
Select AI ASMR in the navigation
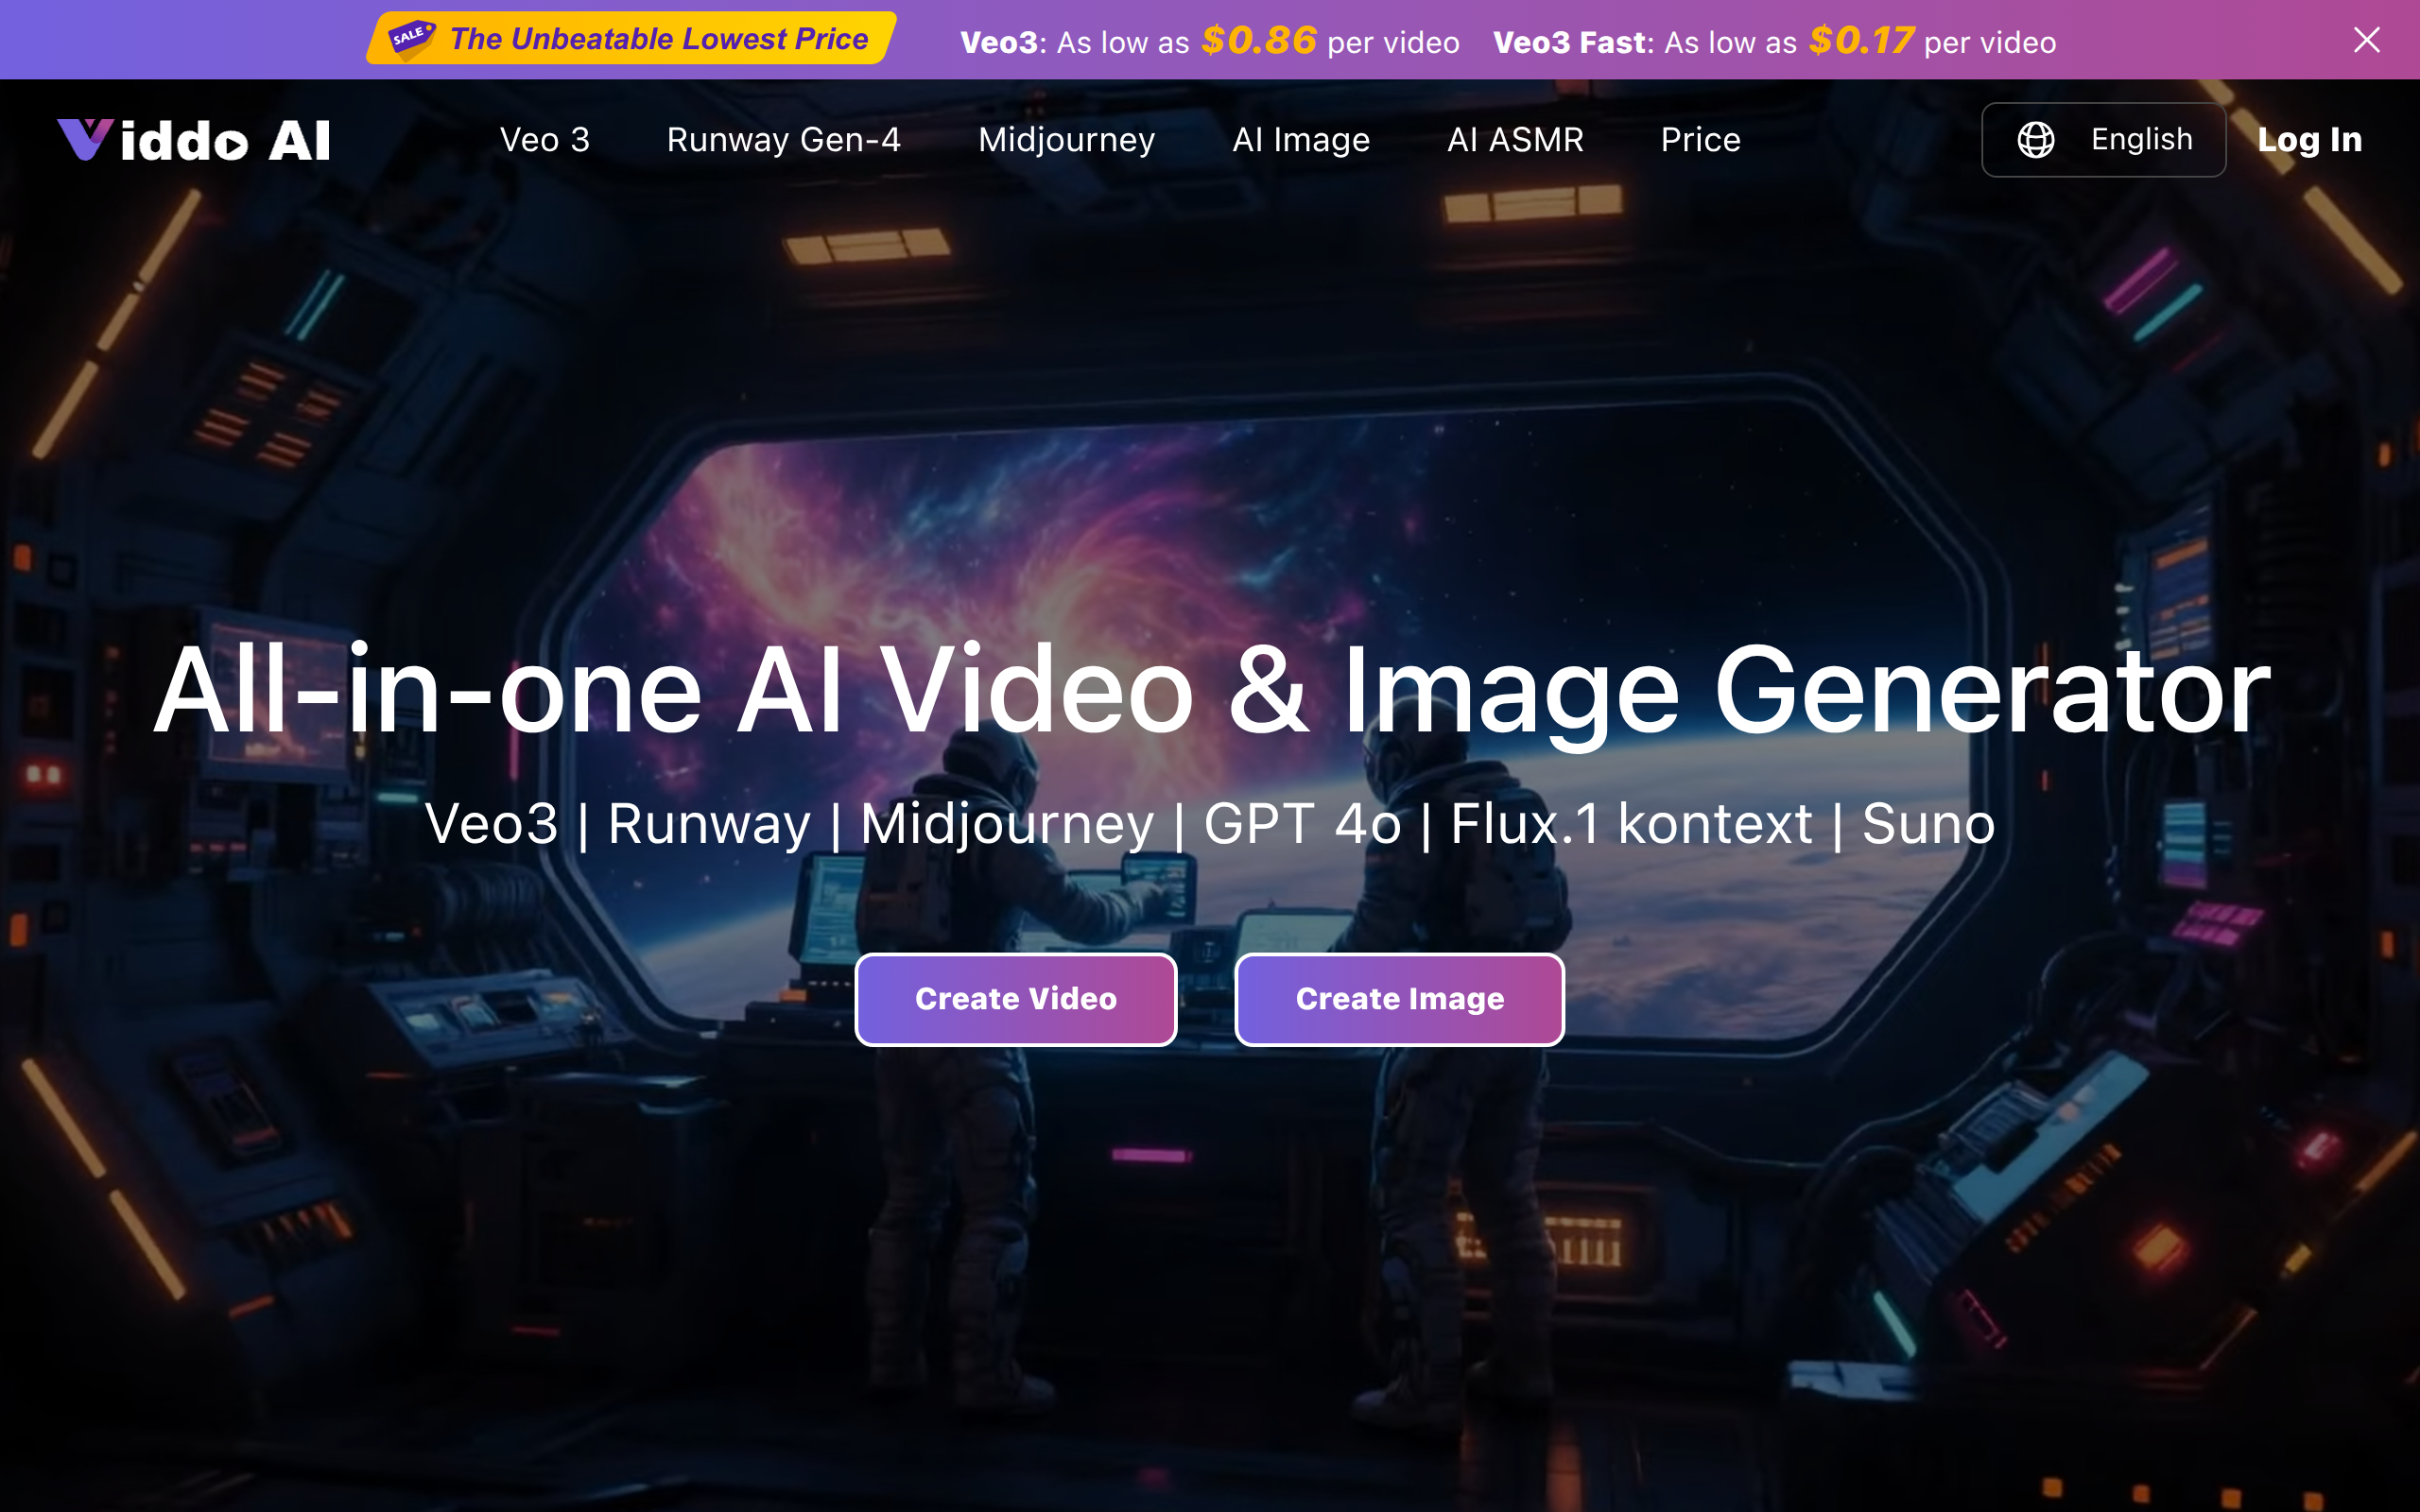click(x=1515, y=140)
